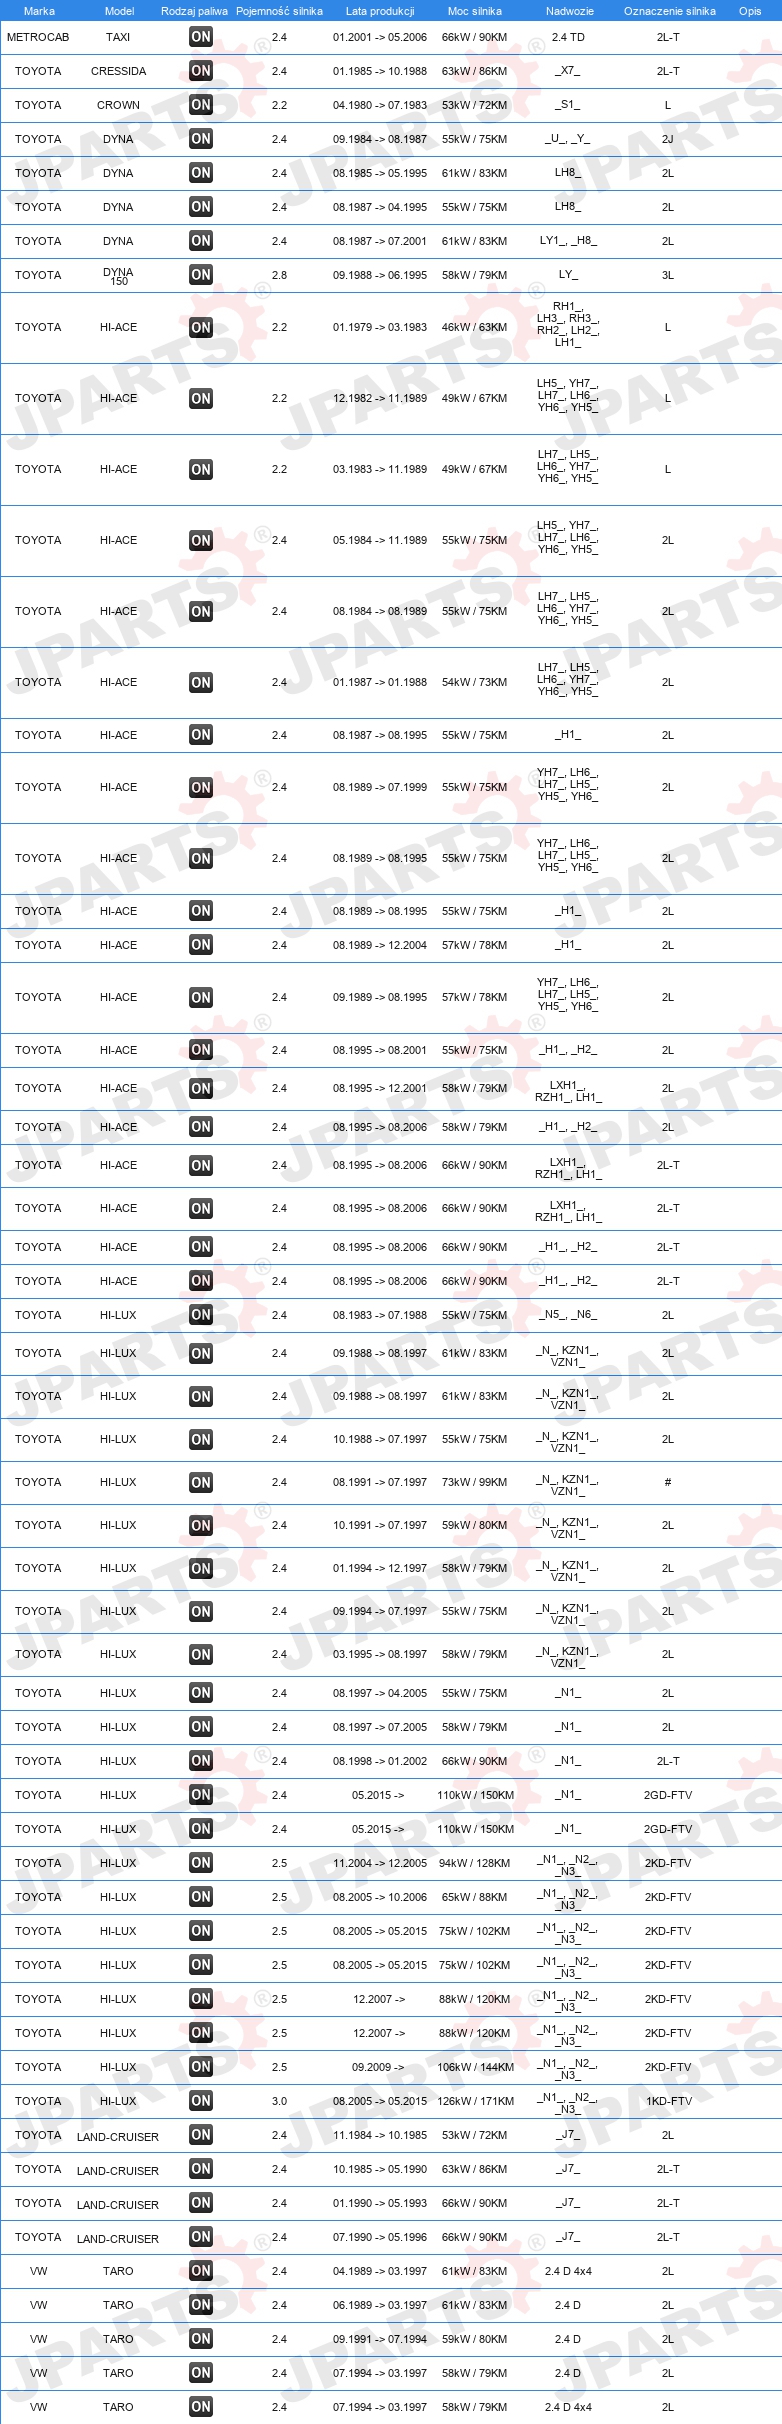Click ON icon for DYNA 08.1987 -> 07.2001
The width and height of the screenshot is (782, 2424).
(200, 241)
